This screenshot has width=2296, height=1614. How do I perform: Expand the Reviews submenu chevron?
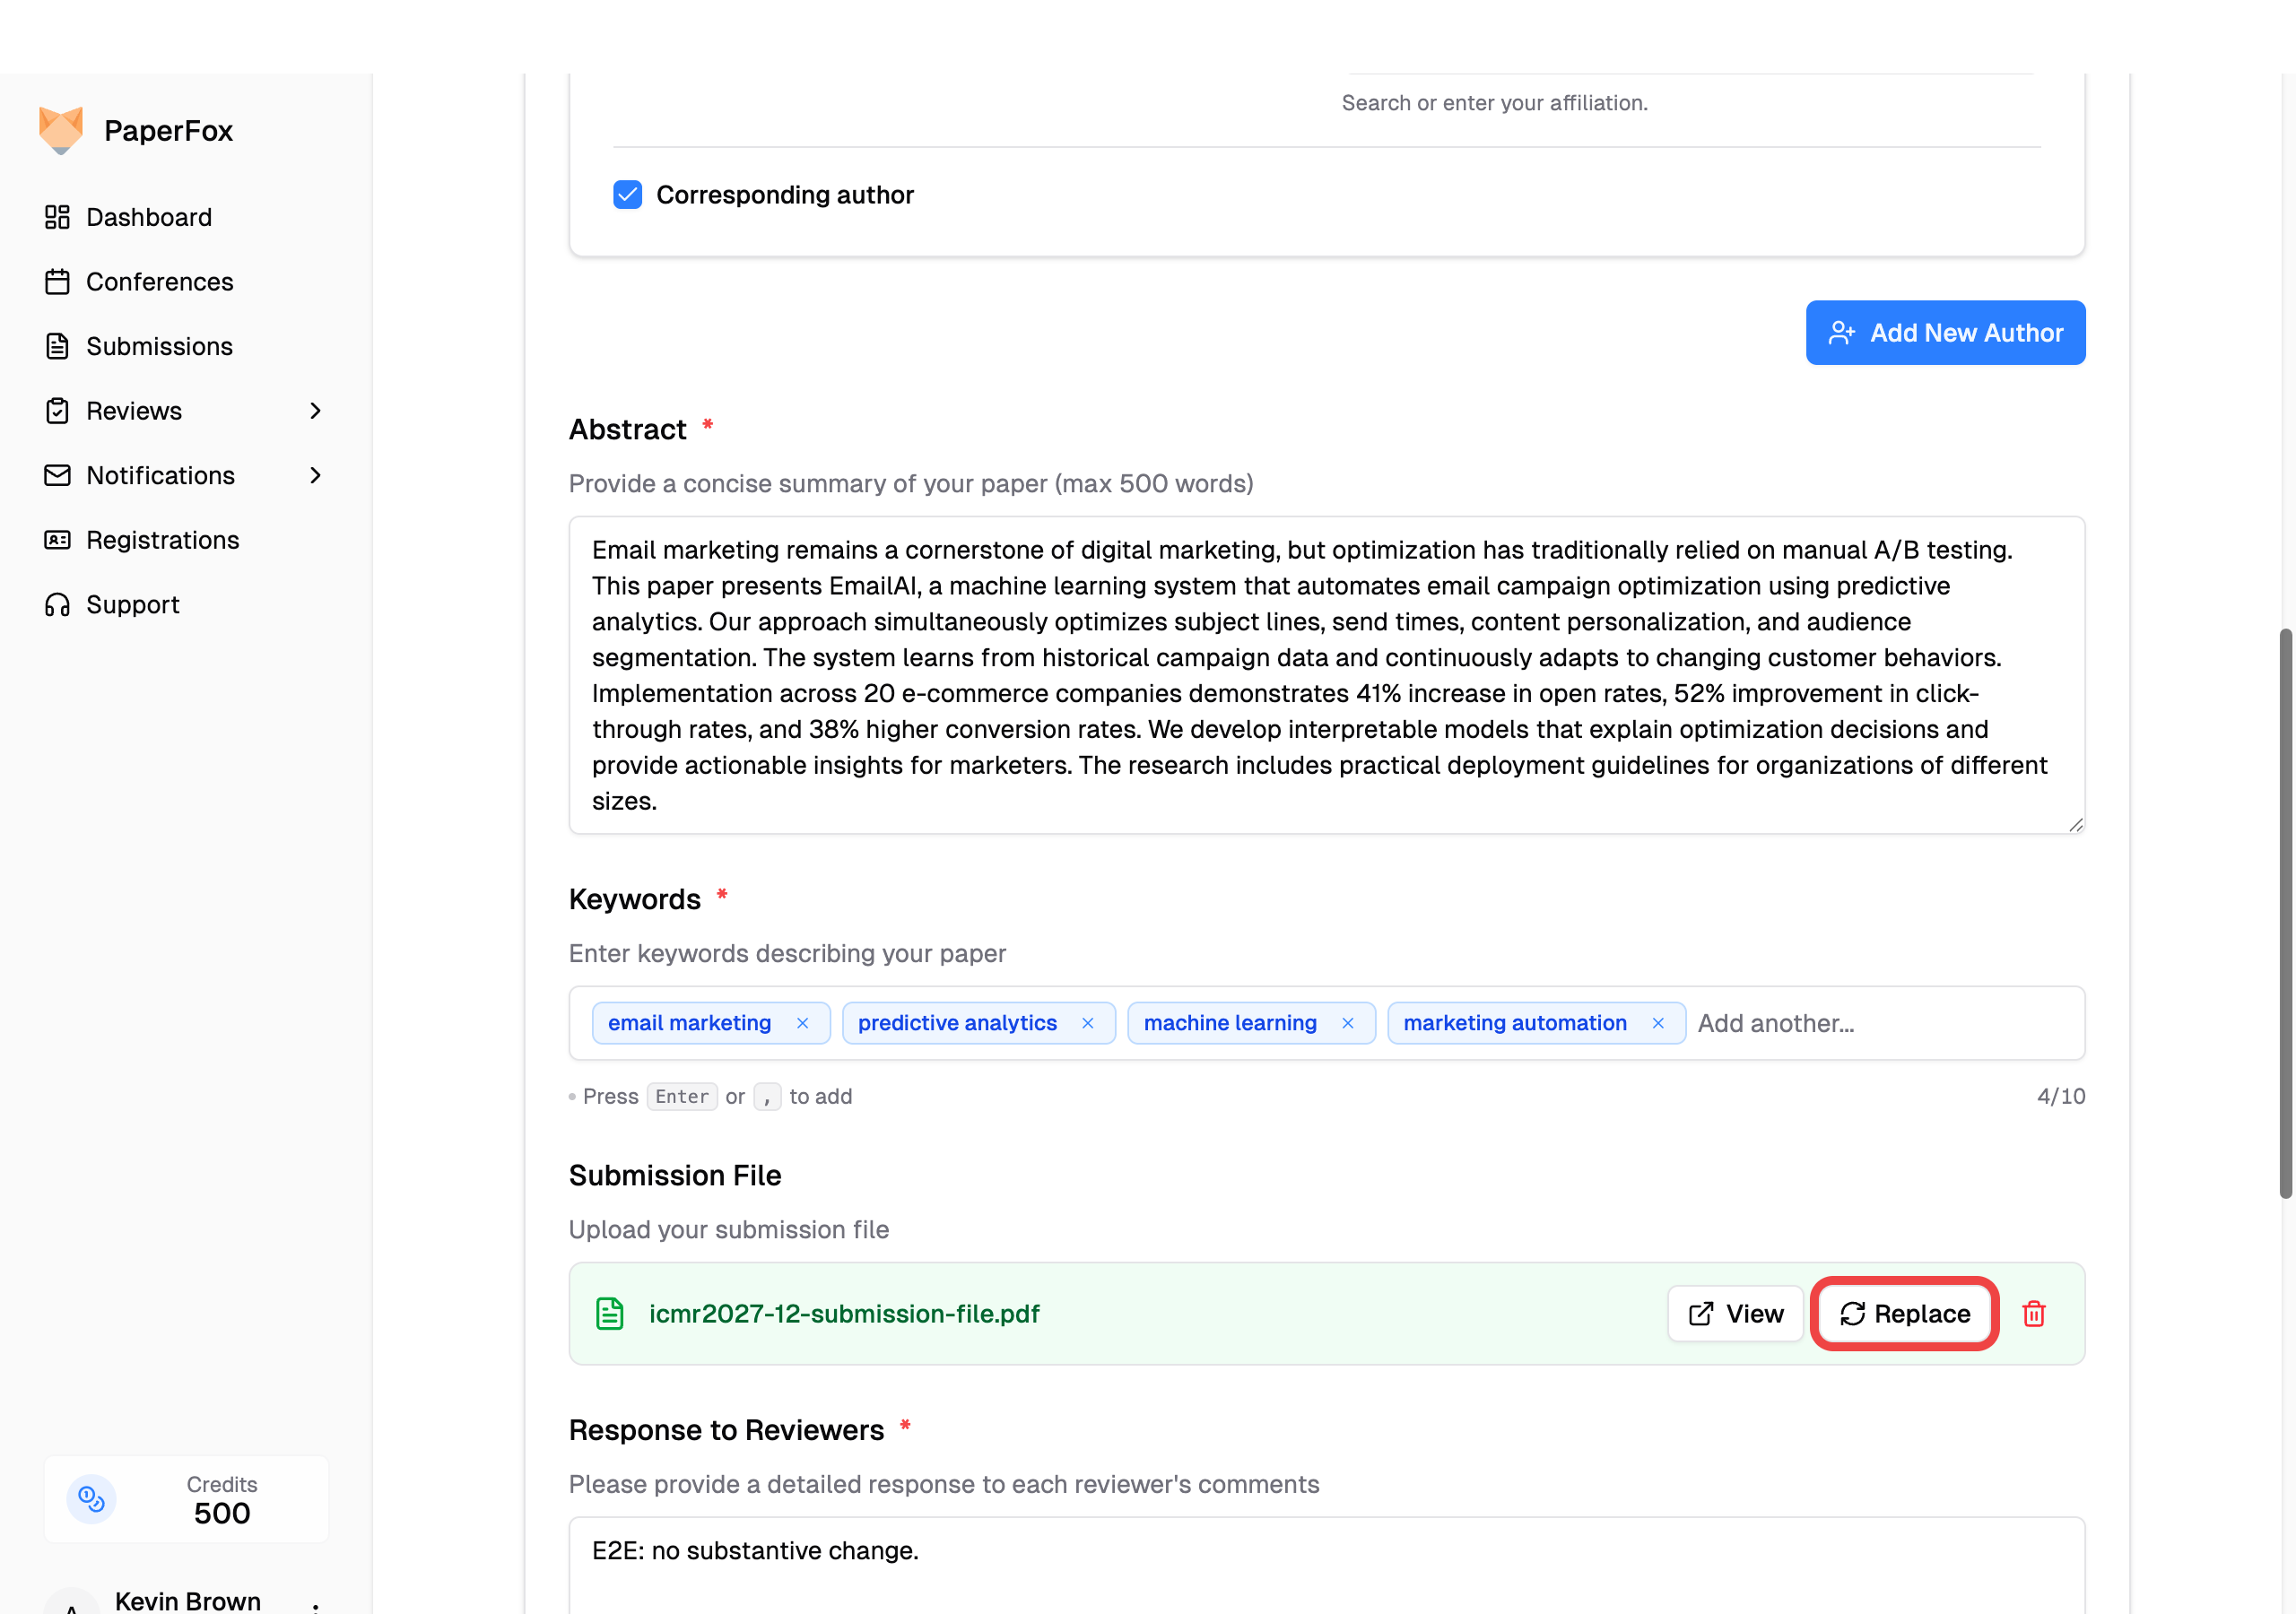(x=315, y=411)
